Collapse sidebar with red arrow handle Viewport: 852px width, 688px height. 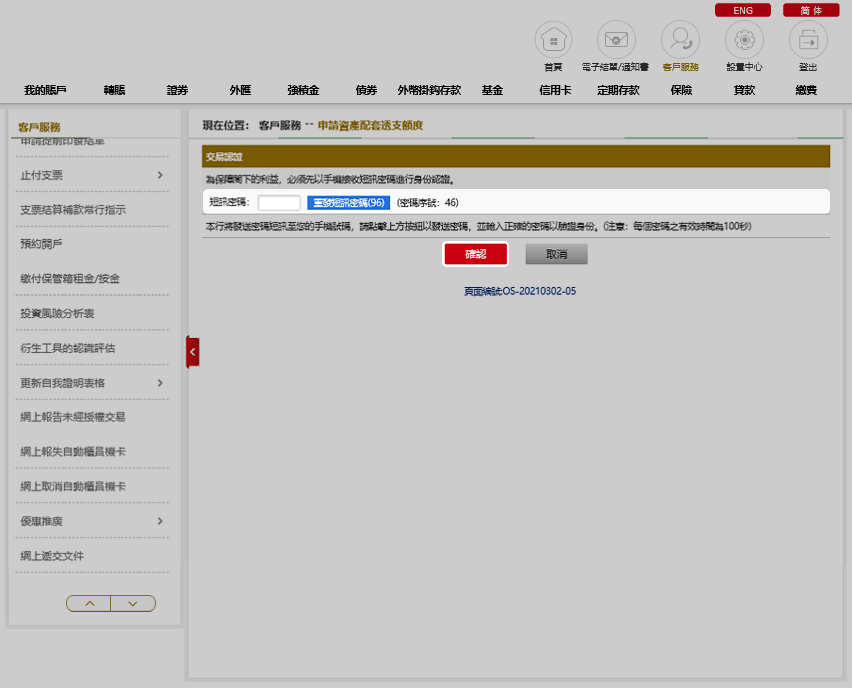(192, 352)
